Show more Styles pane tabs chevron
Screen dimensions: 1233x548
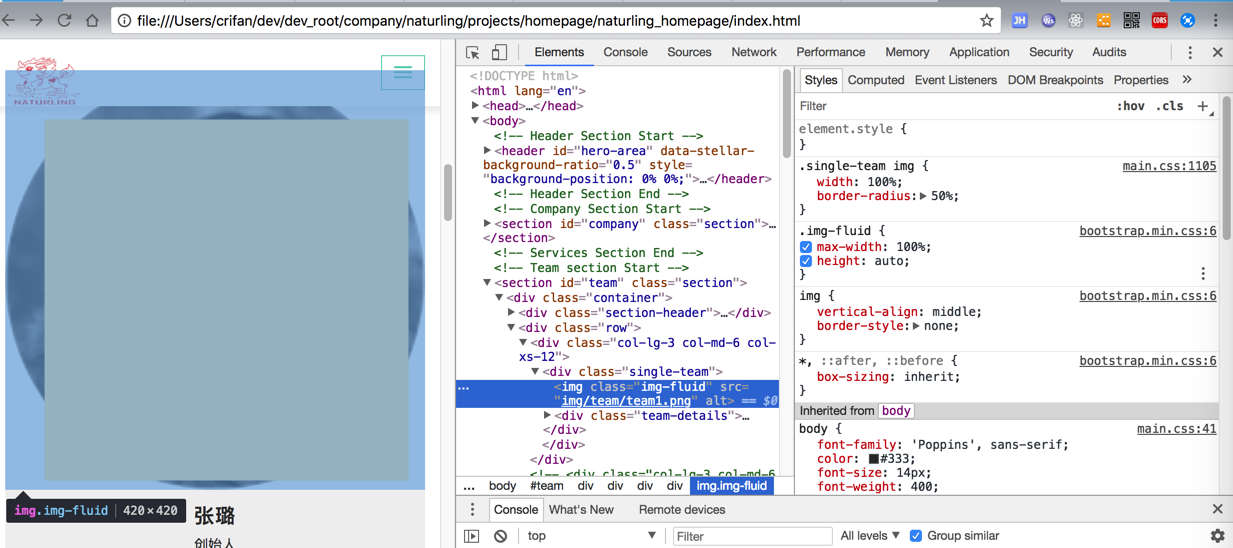click(x=1187, y=80)
